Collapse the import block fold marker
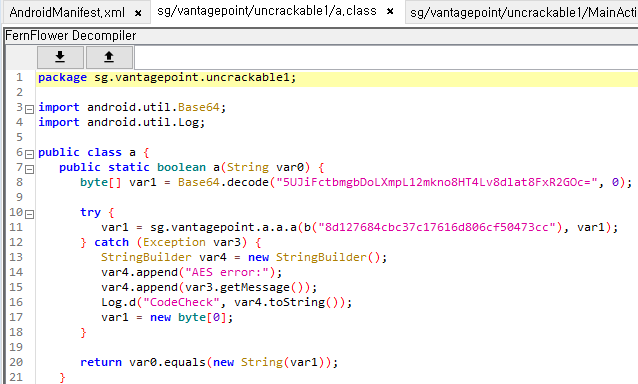 coord(29,109)
